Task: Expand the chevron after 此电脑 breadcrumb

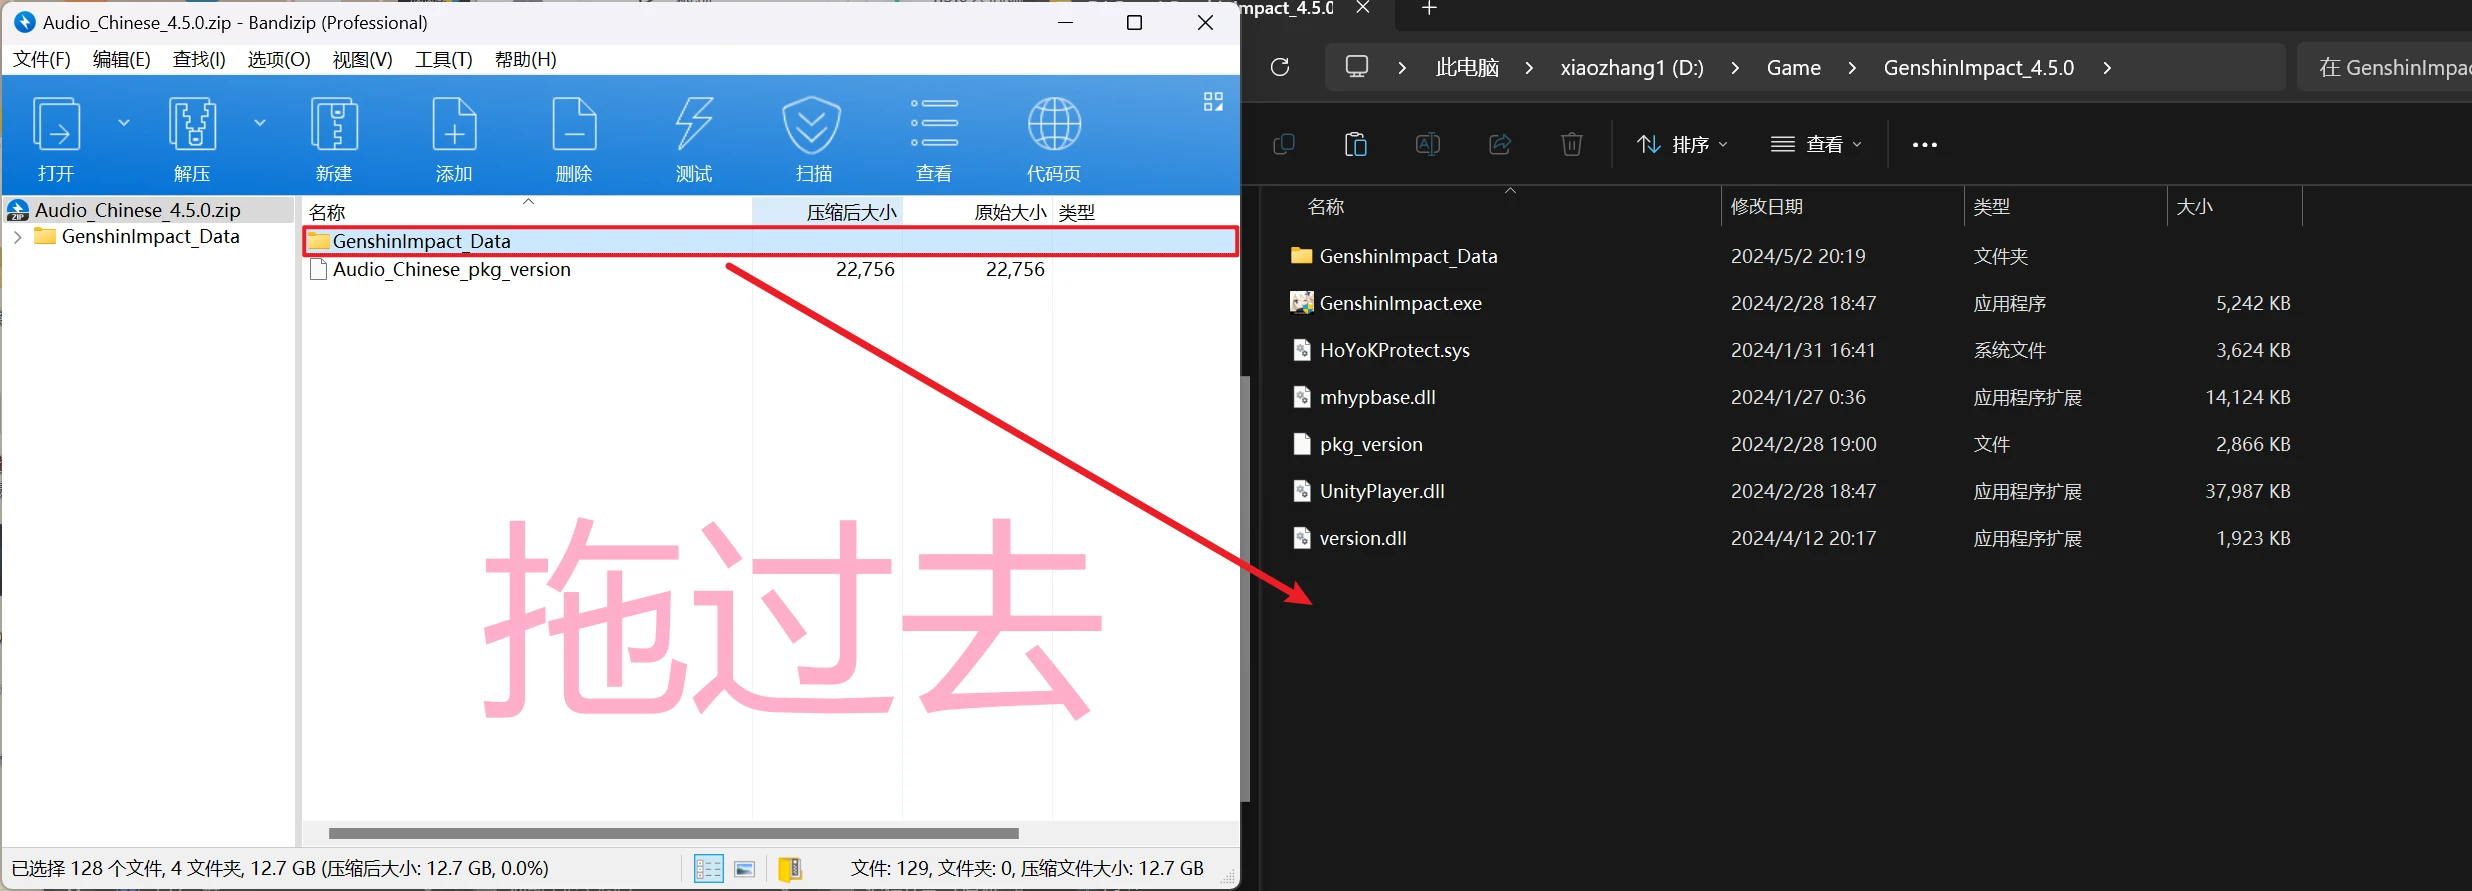Action: pyautogui.click(x=1529, y=68)
